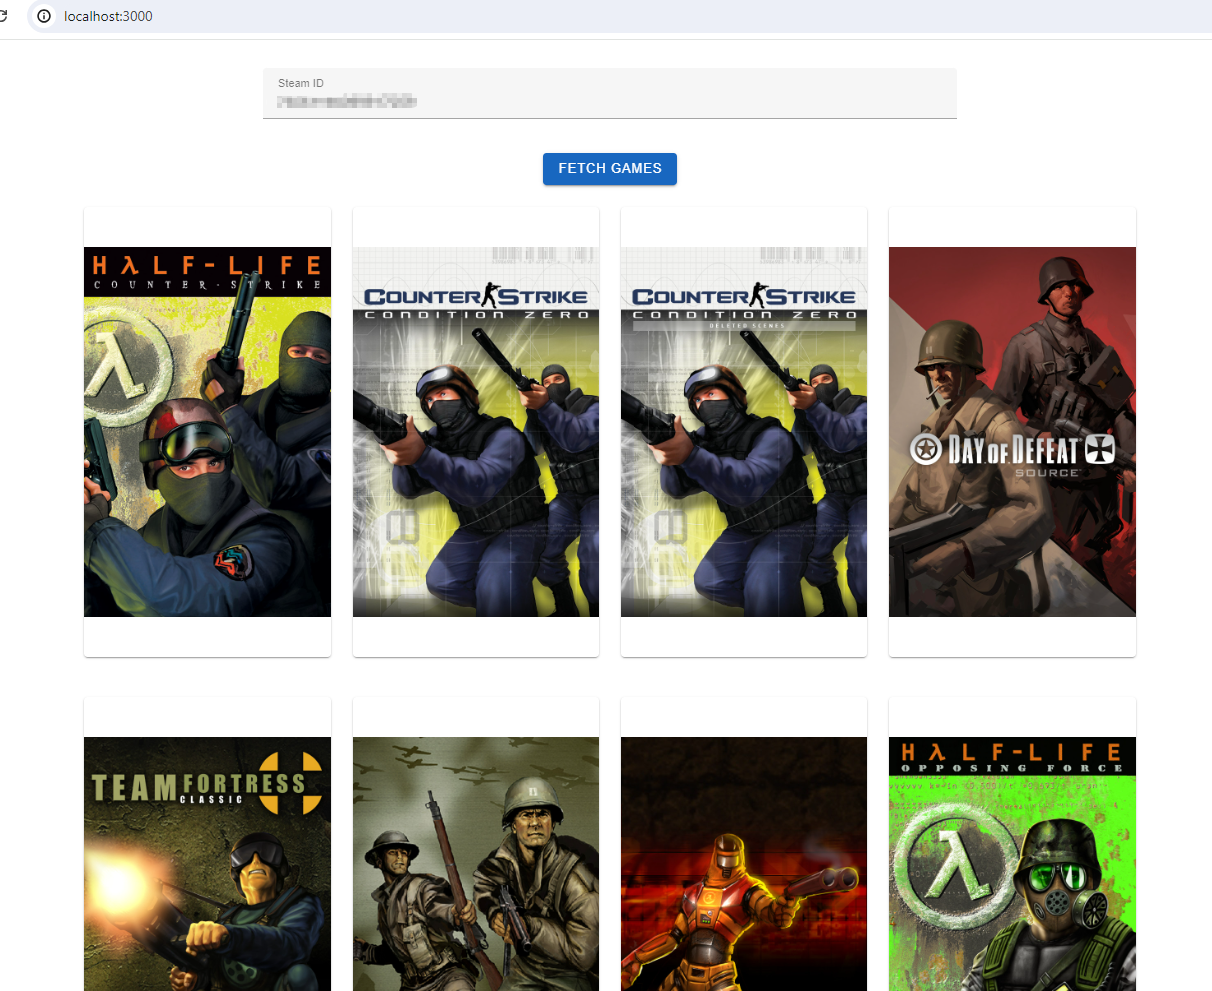Open the cover showing two WWII soldiers with rifle
1212x991 pixels.
click(476, 864)
